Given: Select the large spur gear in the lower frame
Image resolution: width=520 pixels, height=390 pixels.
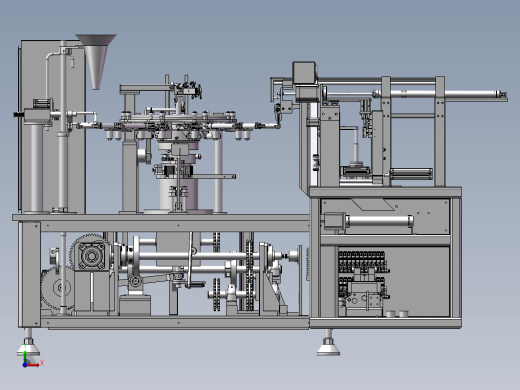Looking at the screenshot, I should [x=57, y=287].
